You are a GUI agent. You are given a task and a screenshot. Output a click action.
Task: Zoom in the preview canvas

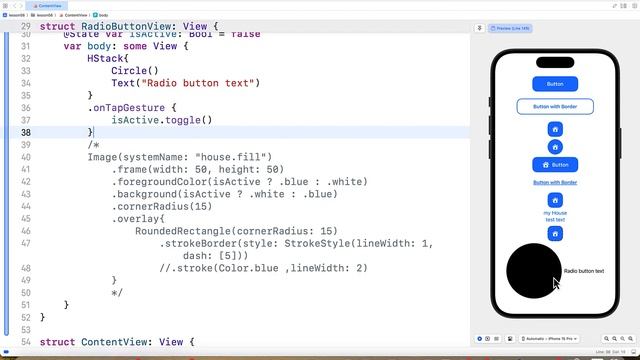coord(631,339)
